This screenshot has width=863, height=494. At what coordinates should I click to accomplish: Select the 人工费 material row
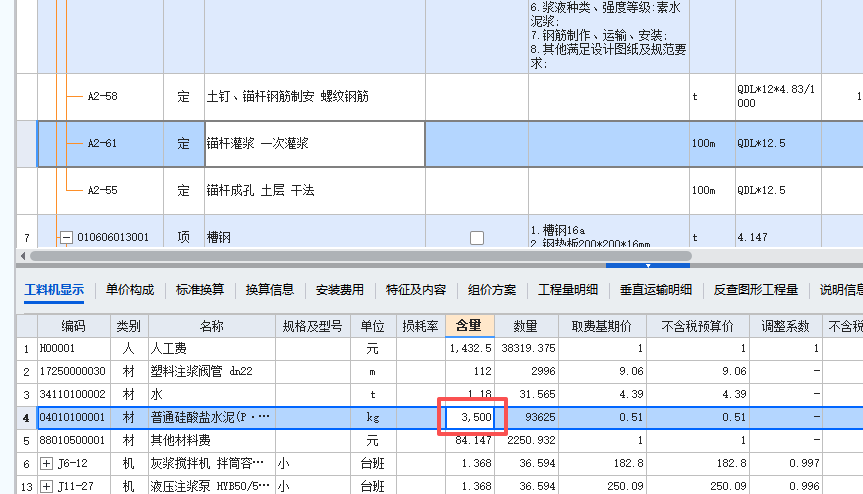[439, 348]
